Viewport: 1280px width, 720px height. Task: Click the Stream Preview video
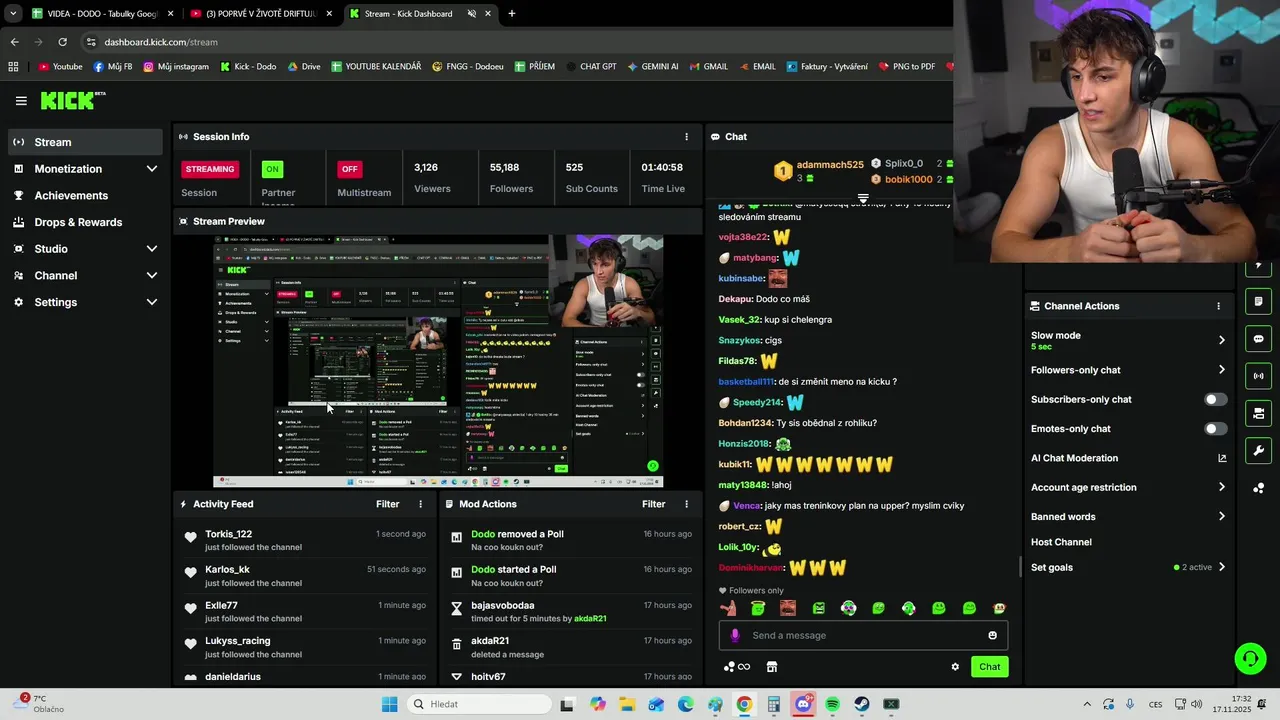(438, 361)
